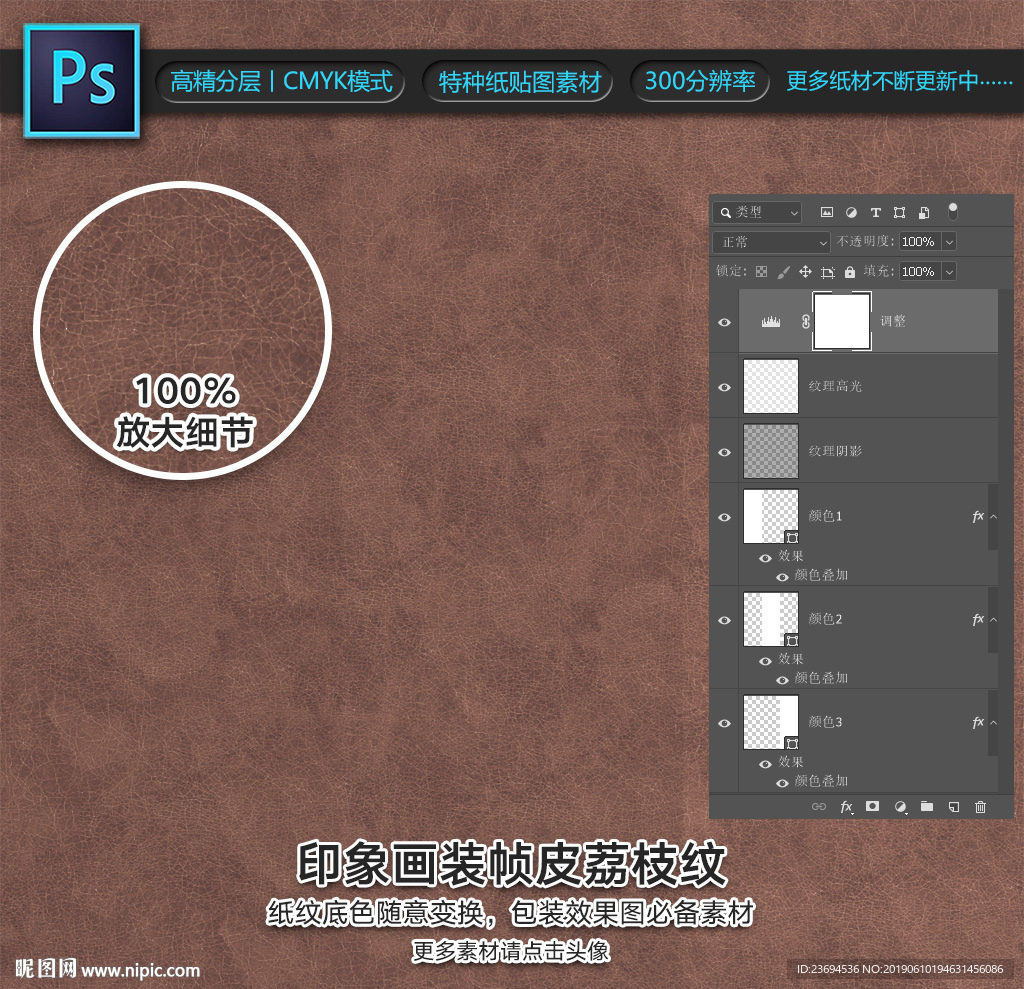The image size is (1024, 989).
Task: Click the 高精分层 | CMYK模式 pill label
Action: click(x=281, y=82)
